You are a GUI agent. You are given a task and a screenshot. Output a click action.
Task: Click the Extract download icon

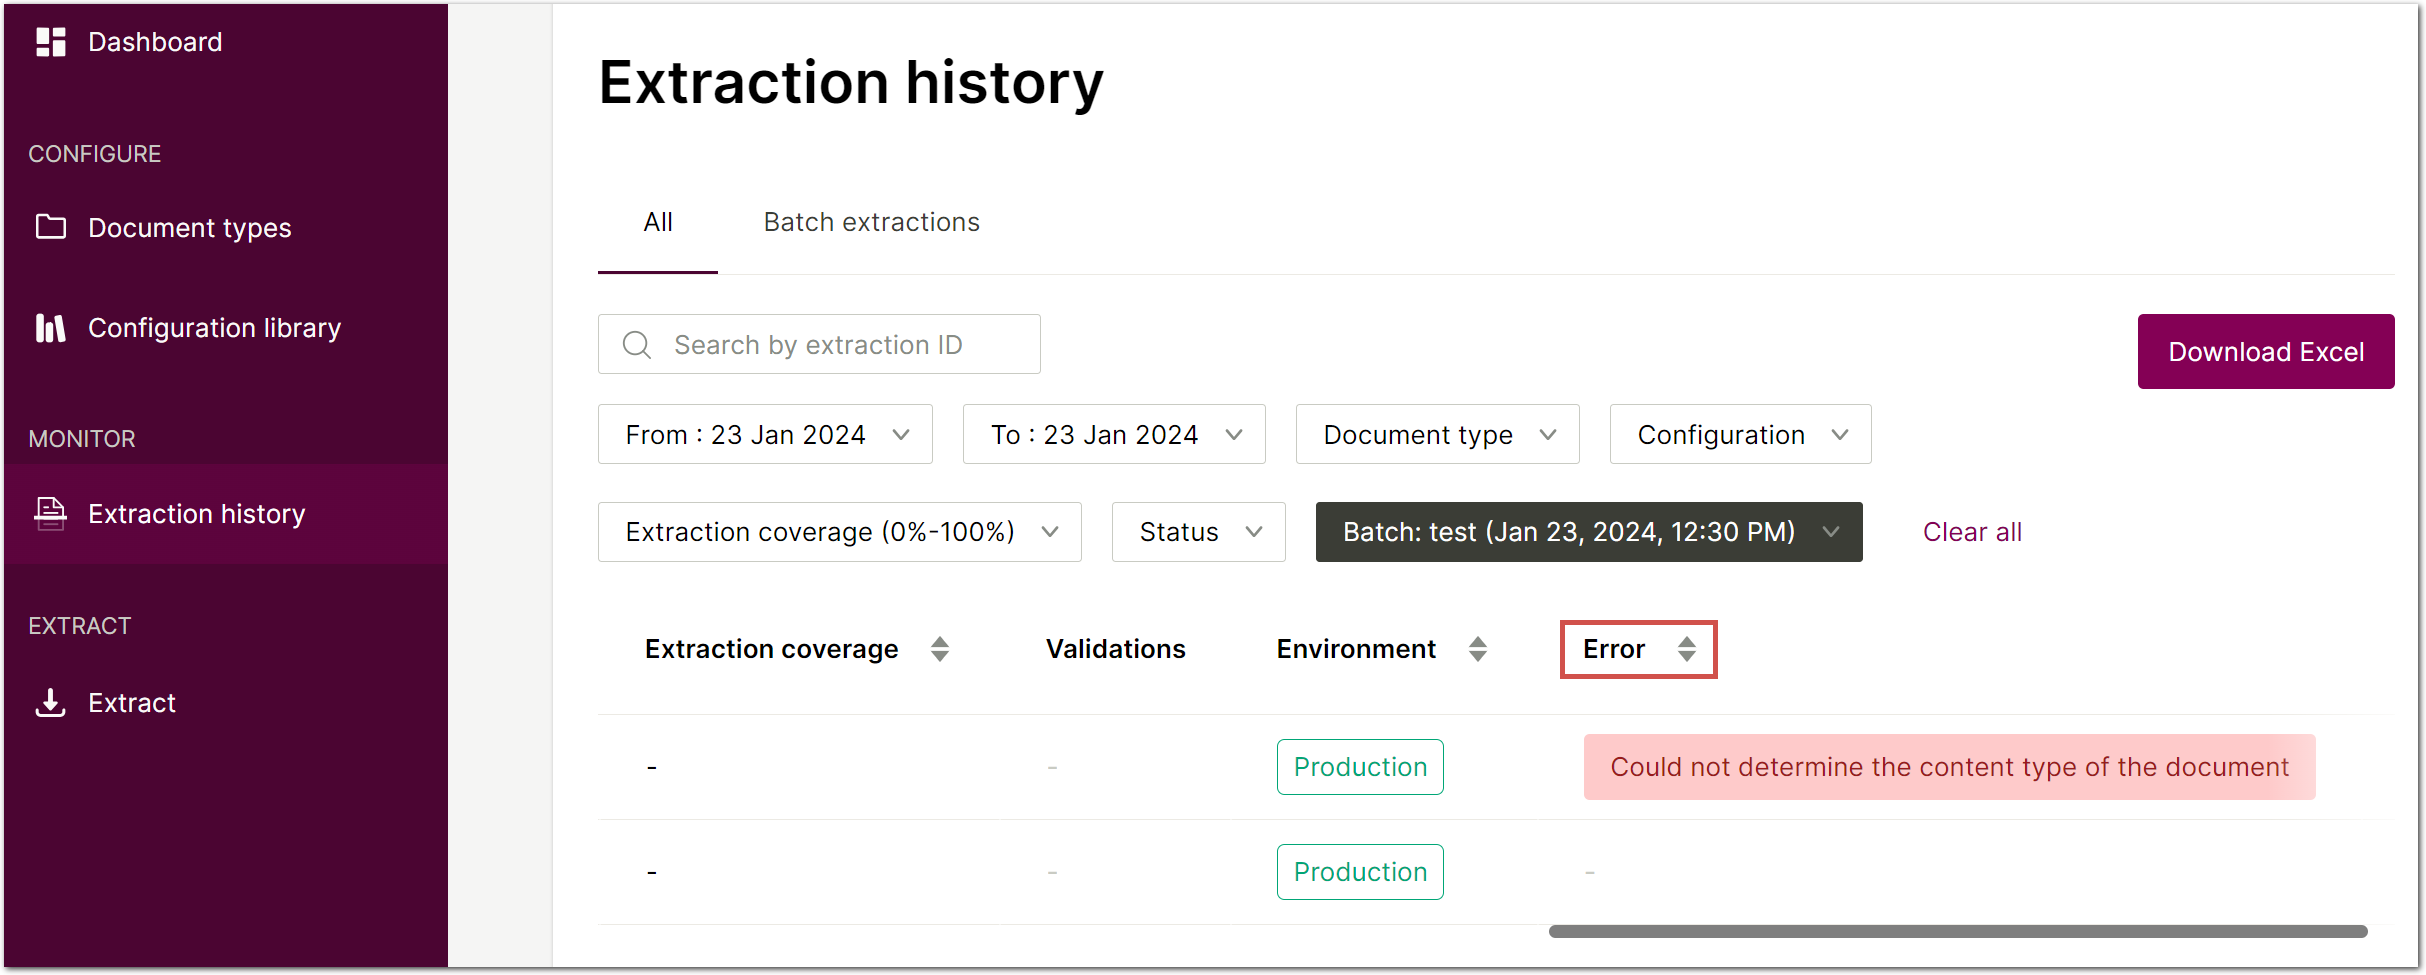coord(51,702)
